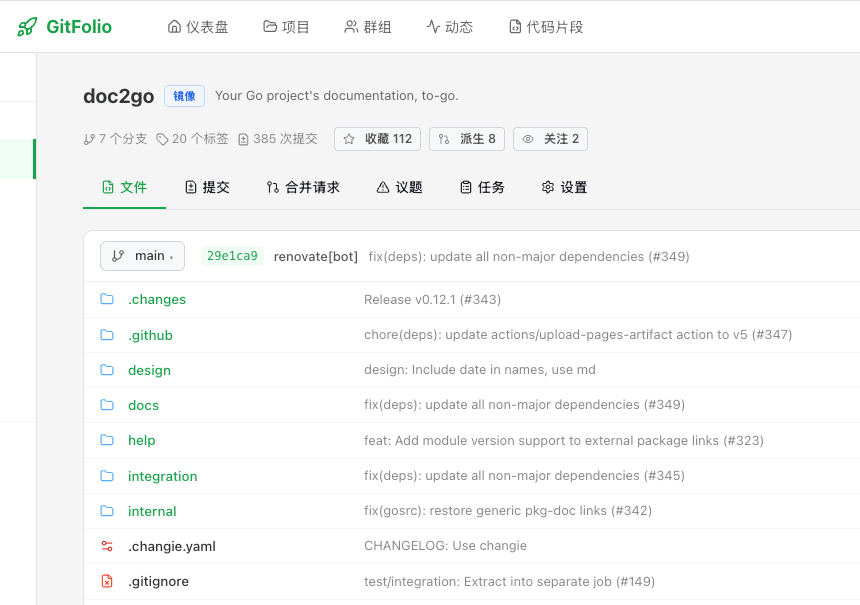This screenshot has height=605, width=860.
Task: Open the .gitignore file
Action: tap(159, 581)
